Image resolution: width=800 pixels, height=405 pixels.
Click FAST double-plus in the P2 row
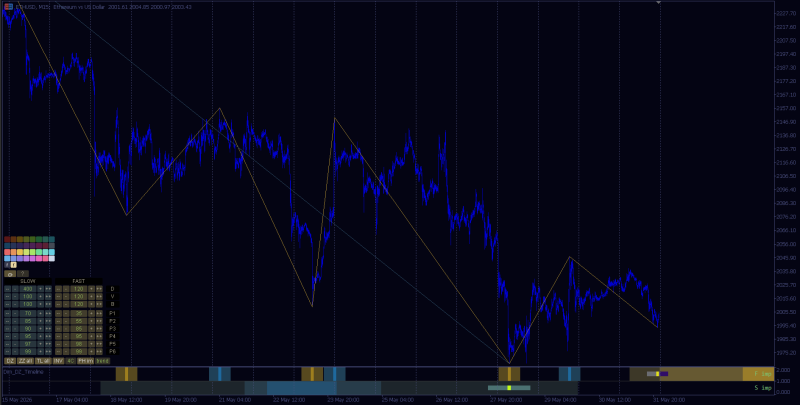click(x=99, y=321)
